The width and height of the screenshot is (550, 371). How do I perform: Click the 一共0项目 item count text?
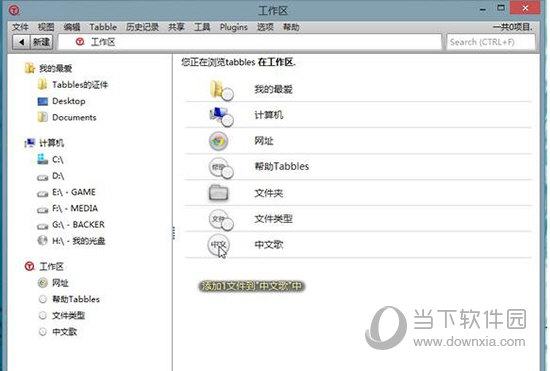[x=513, y=27]
